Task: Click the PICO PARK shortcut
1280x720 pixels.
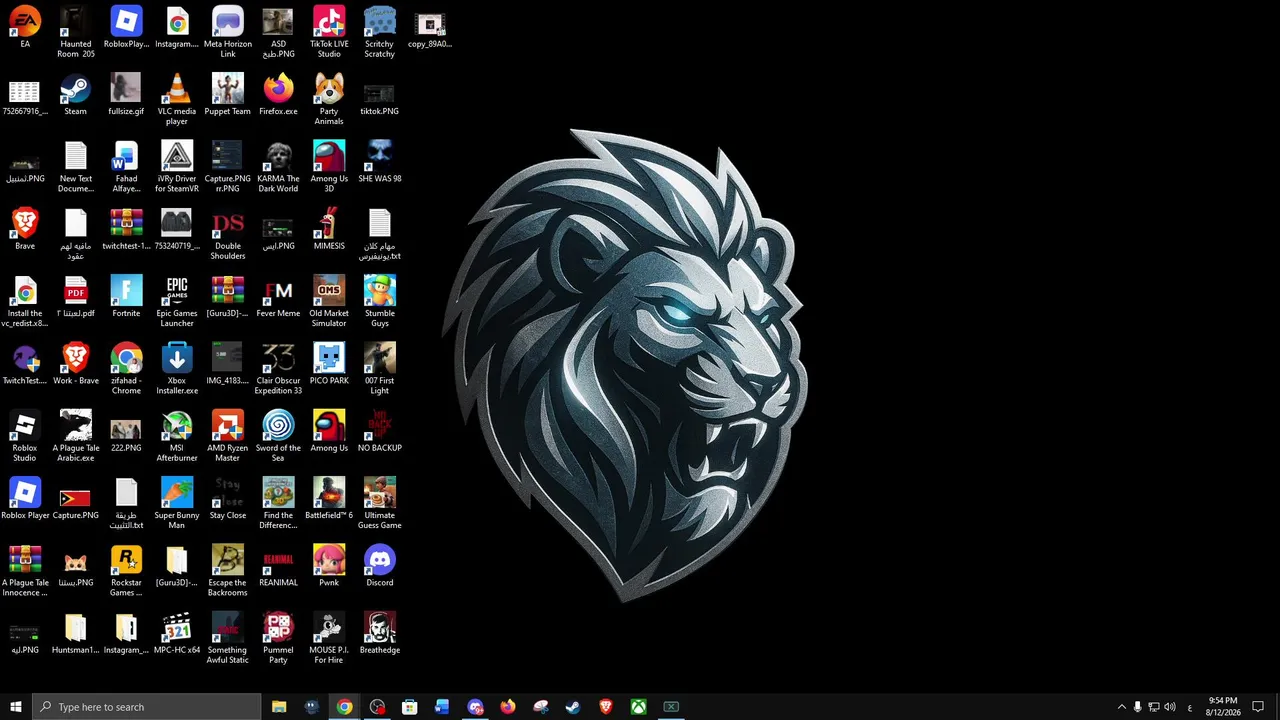Action: (329, 362)
